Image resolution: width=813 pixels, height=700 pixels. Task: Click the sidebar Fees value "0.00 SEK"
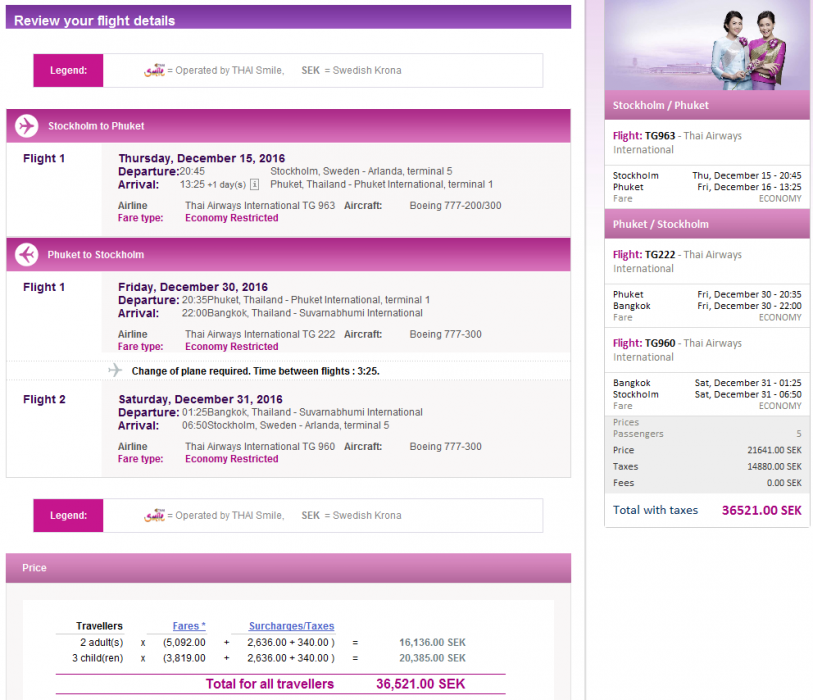tap(784, 483)
